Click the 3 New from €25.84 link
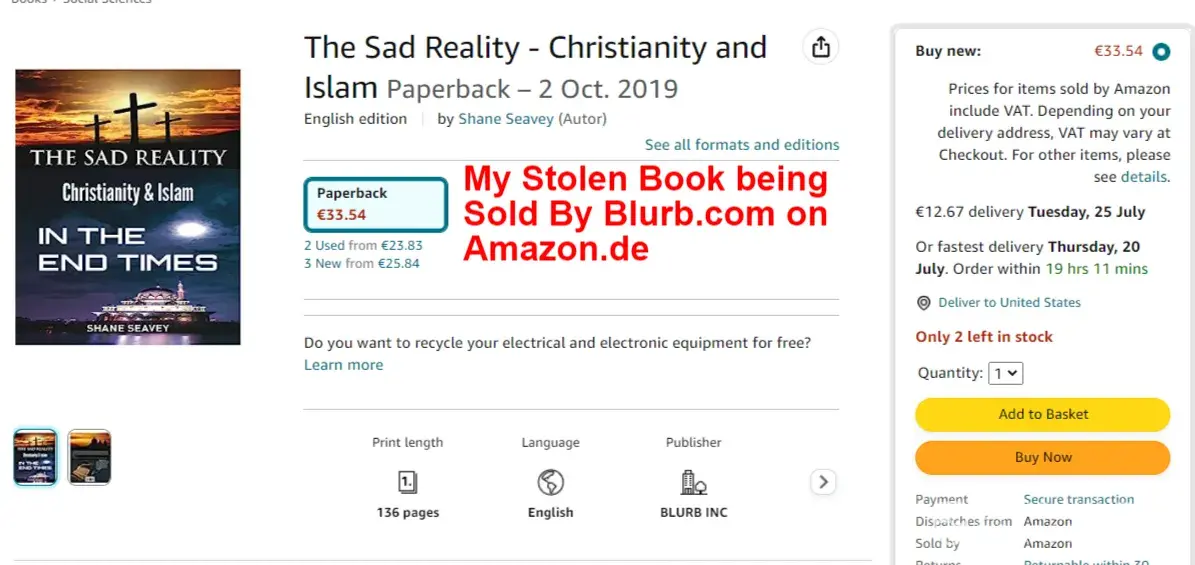Image resolution: width=1195 pixels, height=565 pixels. pos(362,263)
